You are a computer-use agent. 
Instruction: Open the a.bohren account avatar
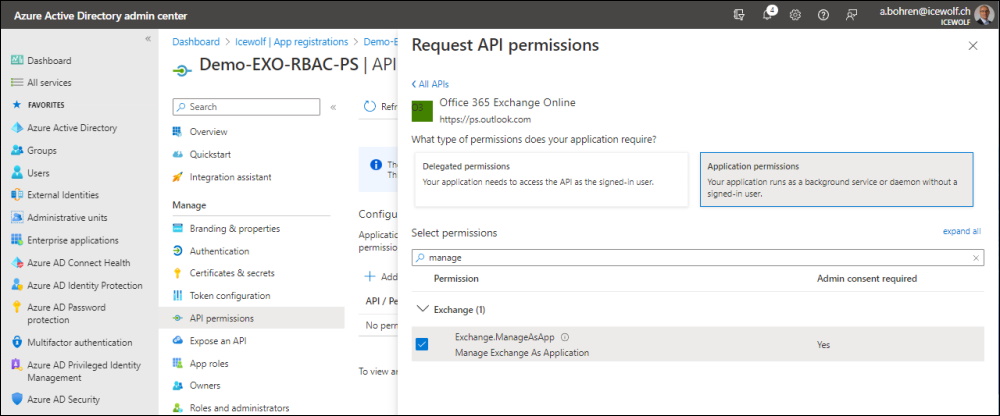(984, 14)
